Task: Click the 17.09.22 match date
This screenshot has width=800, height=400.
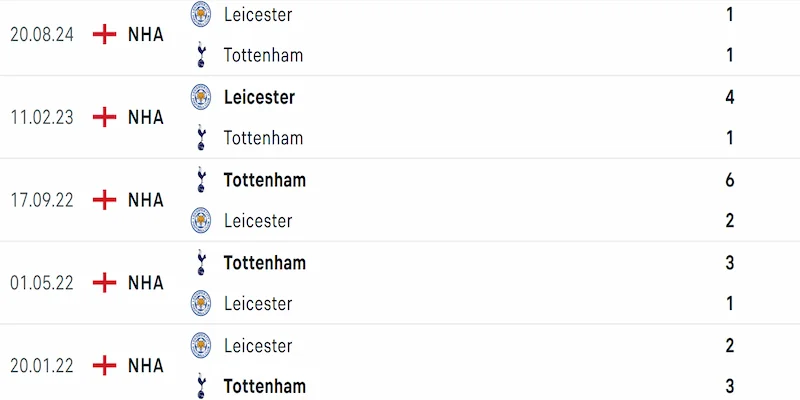Action: [x=41, y=200]
